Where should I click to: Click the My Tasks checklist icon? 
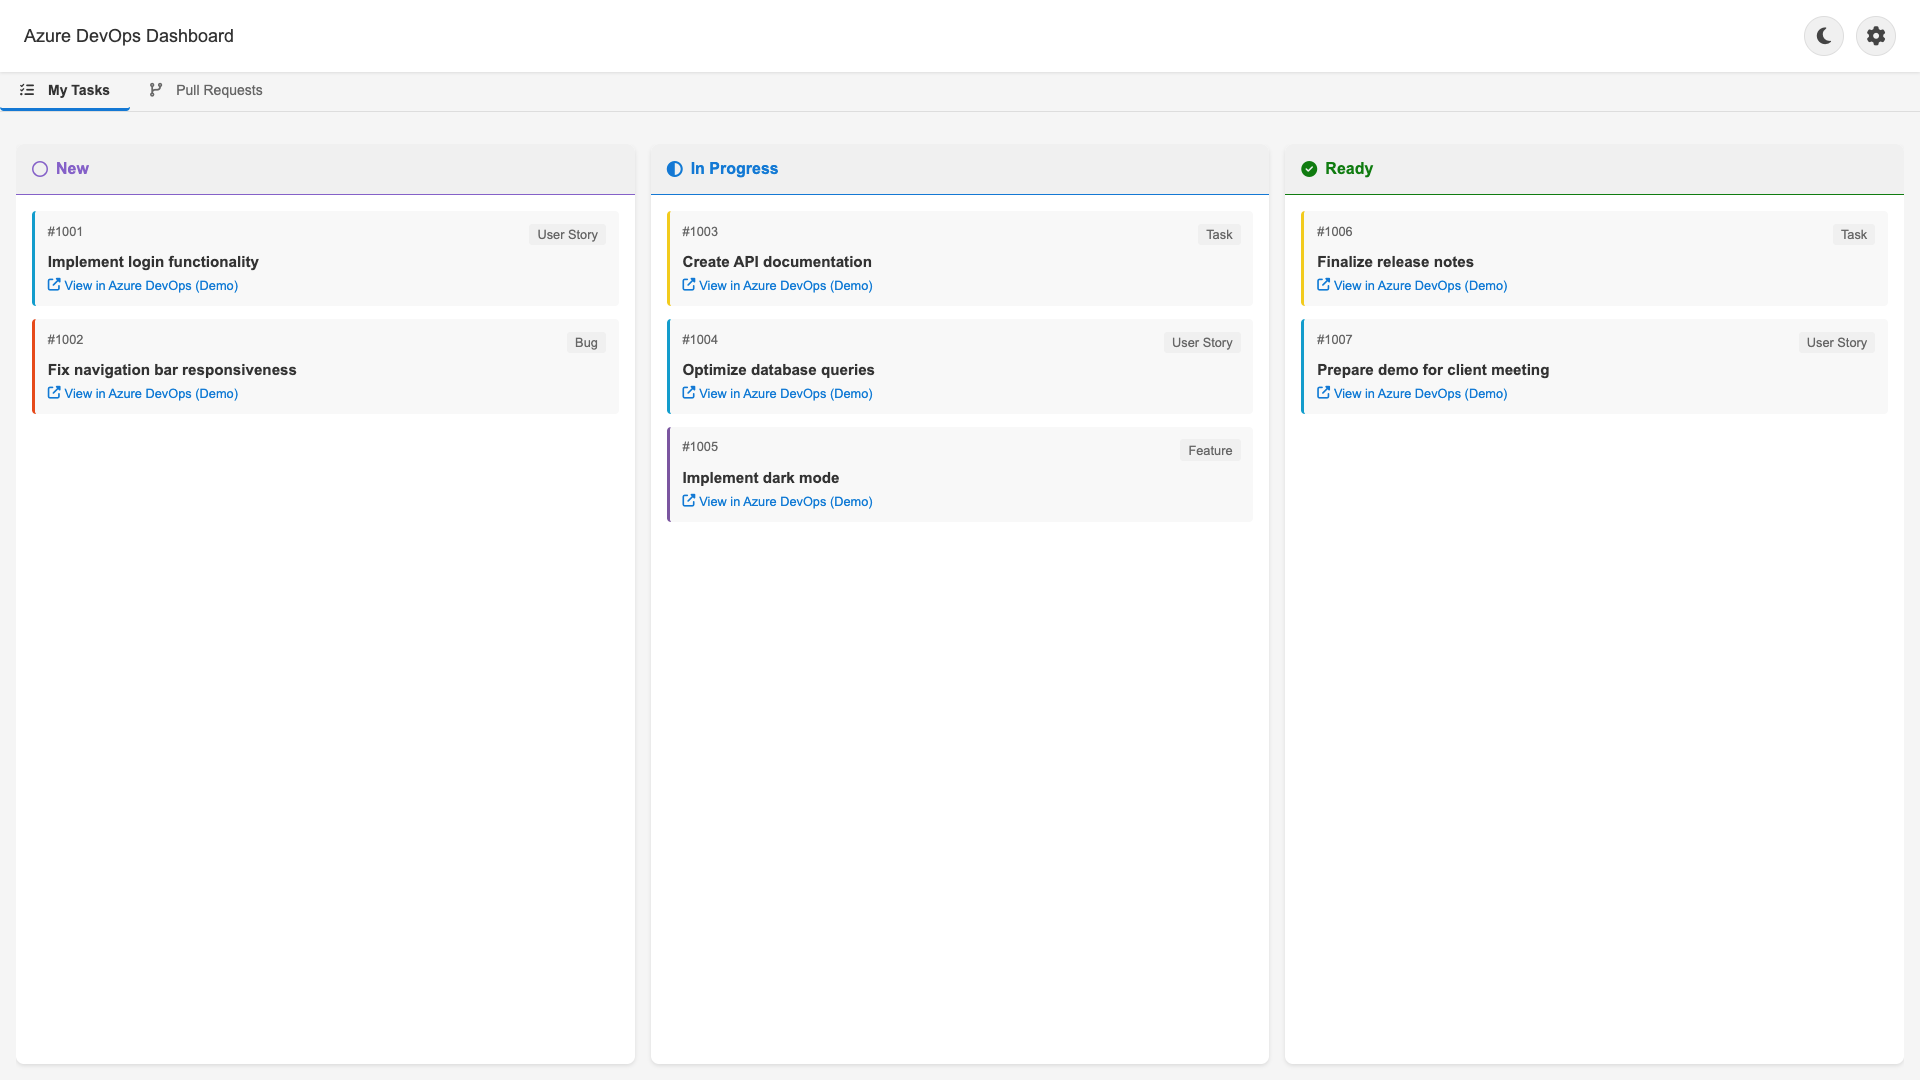pyautogui.click(x=27, y=90)
